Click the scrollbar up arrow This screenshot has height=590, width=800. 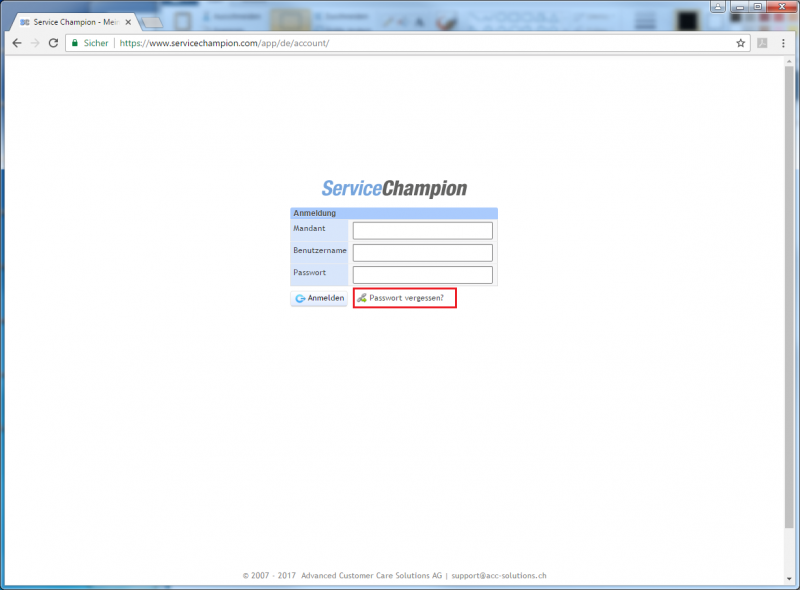click(789, 61)
